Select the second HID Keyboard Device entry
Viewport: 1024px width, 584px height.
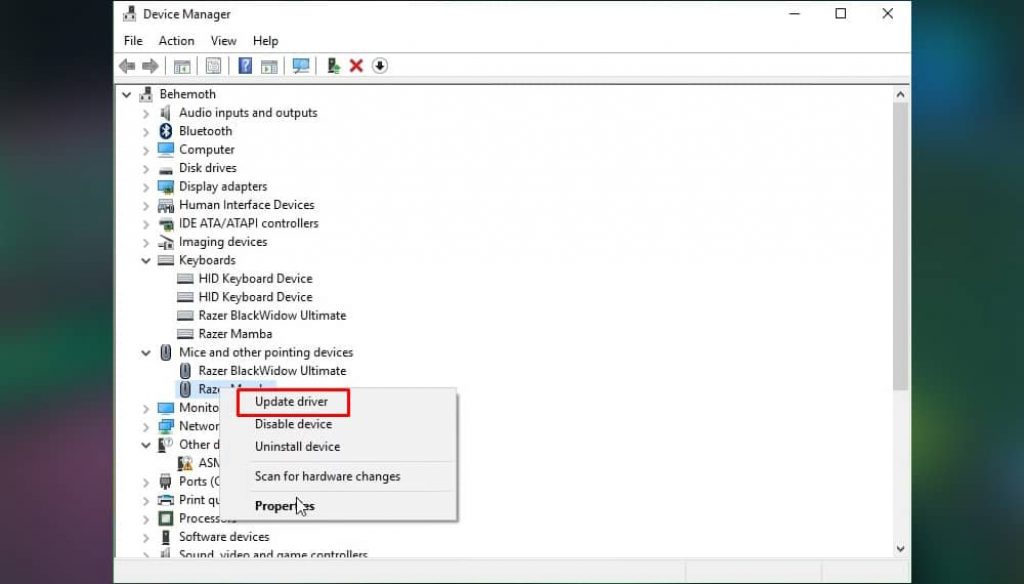click(x=255, y=297)
